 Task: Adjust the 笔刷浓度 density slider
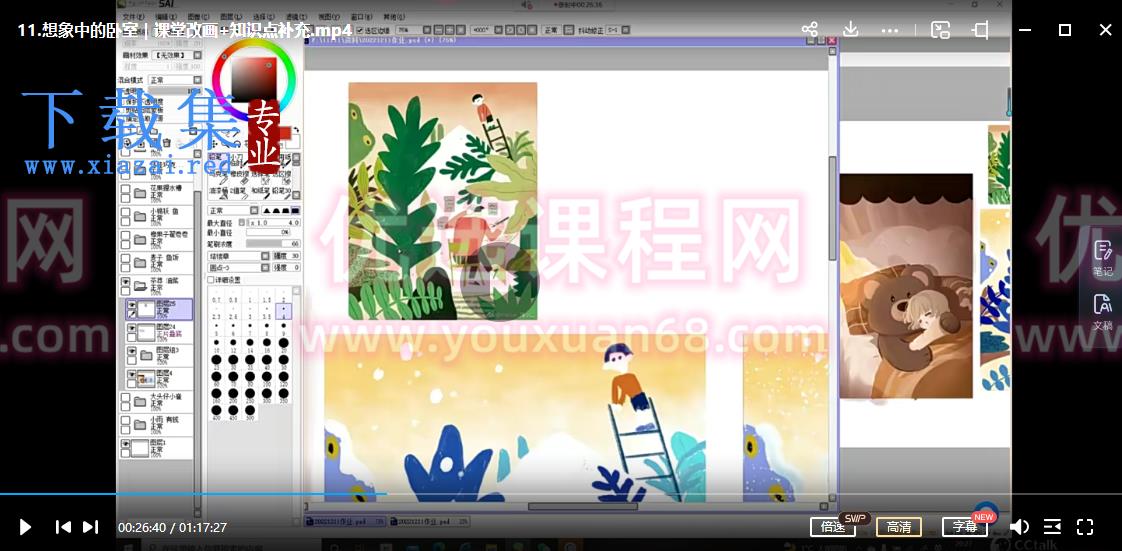[273, 244]
